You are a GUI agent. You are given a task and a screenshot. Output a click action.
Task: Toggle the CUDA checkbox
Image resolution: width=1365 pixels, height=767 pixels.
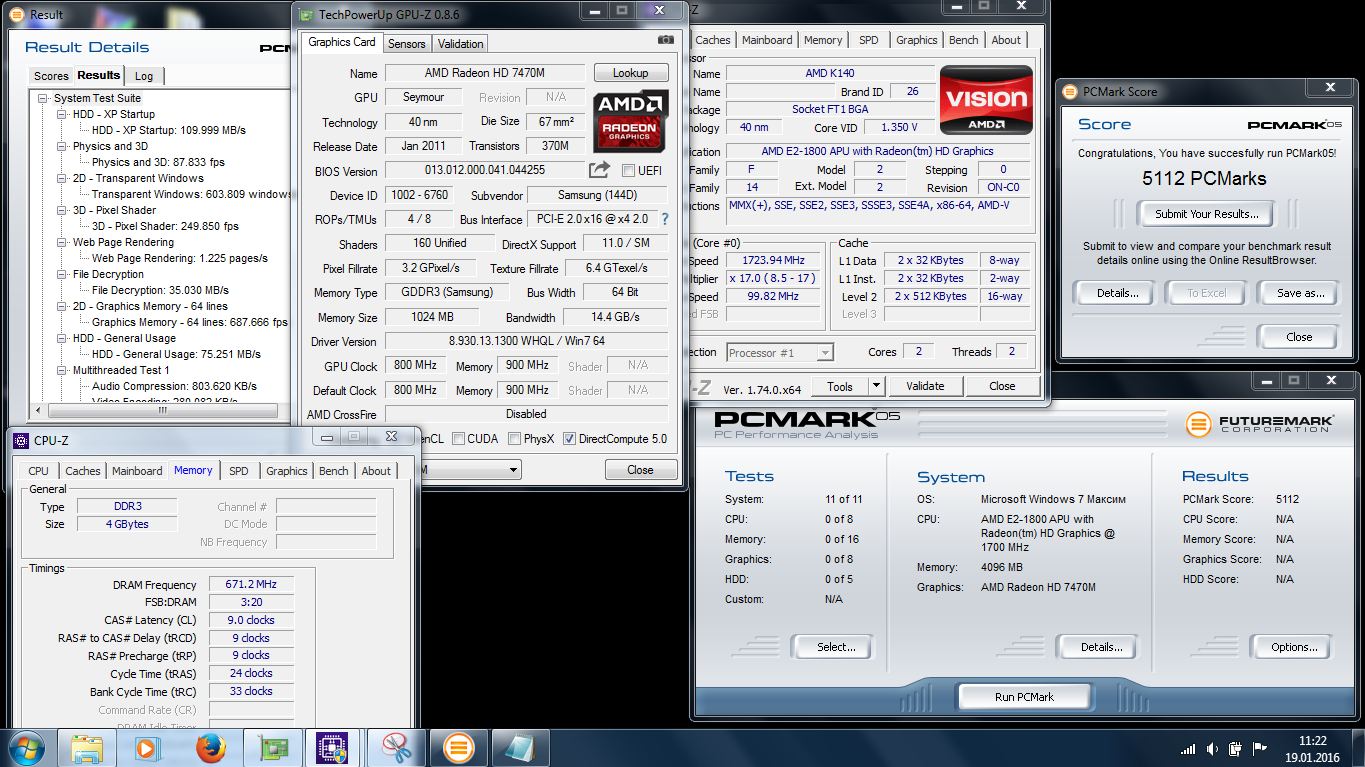[458, 438]
